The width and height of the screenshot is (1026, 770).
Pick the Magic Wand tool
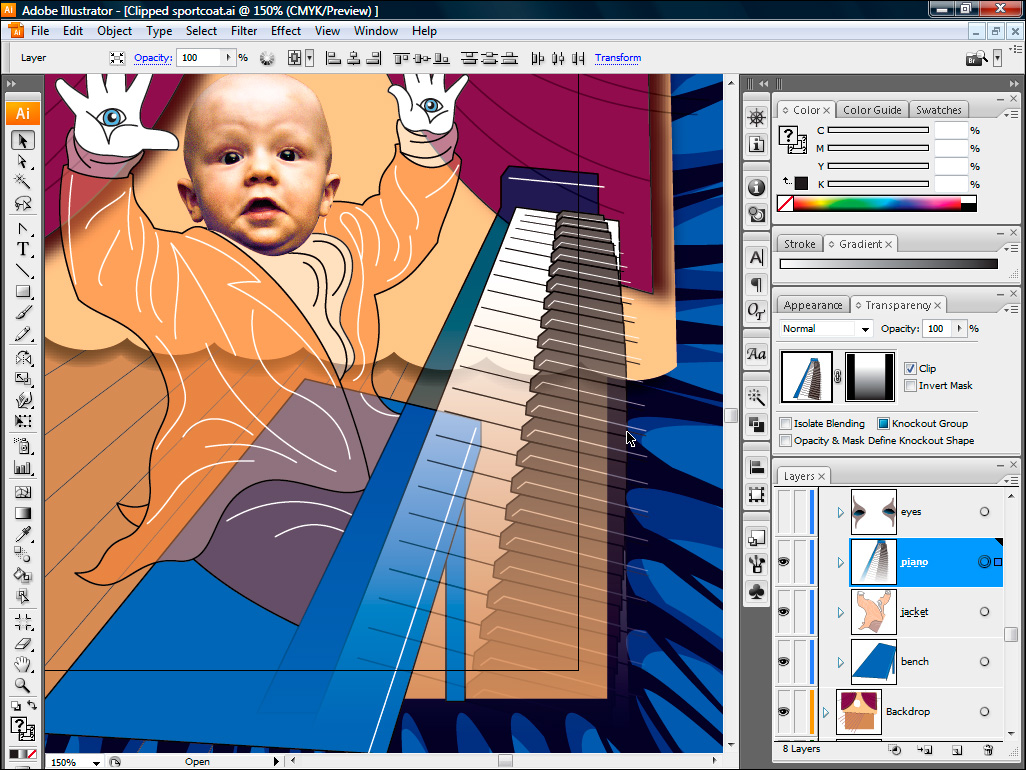coord(22,182)
